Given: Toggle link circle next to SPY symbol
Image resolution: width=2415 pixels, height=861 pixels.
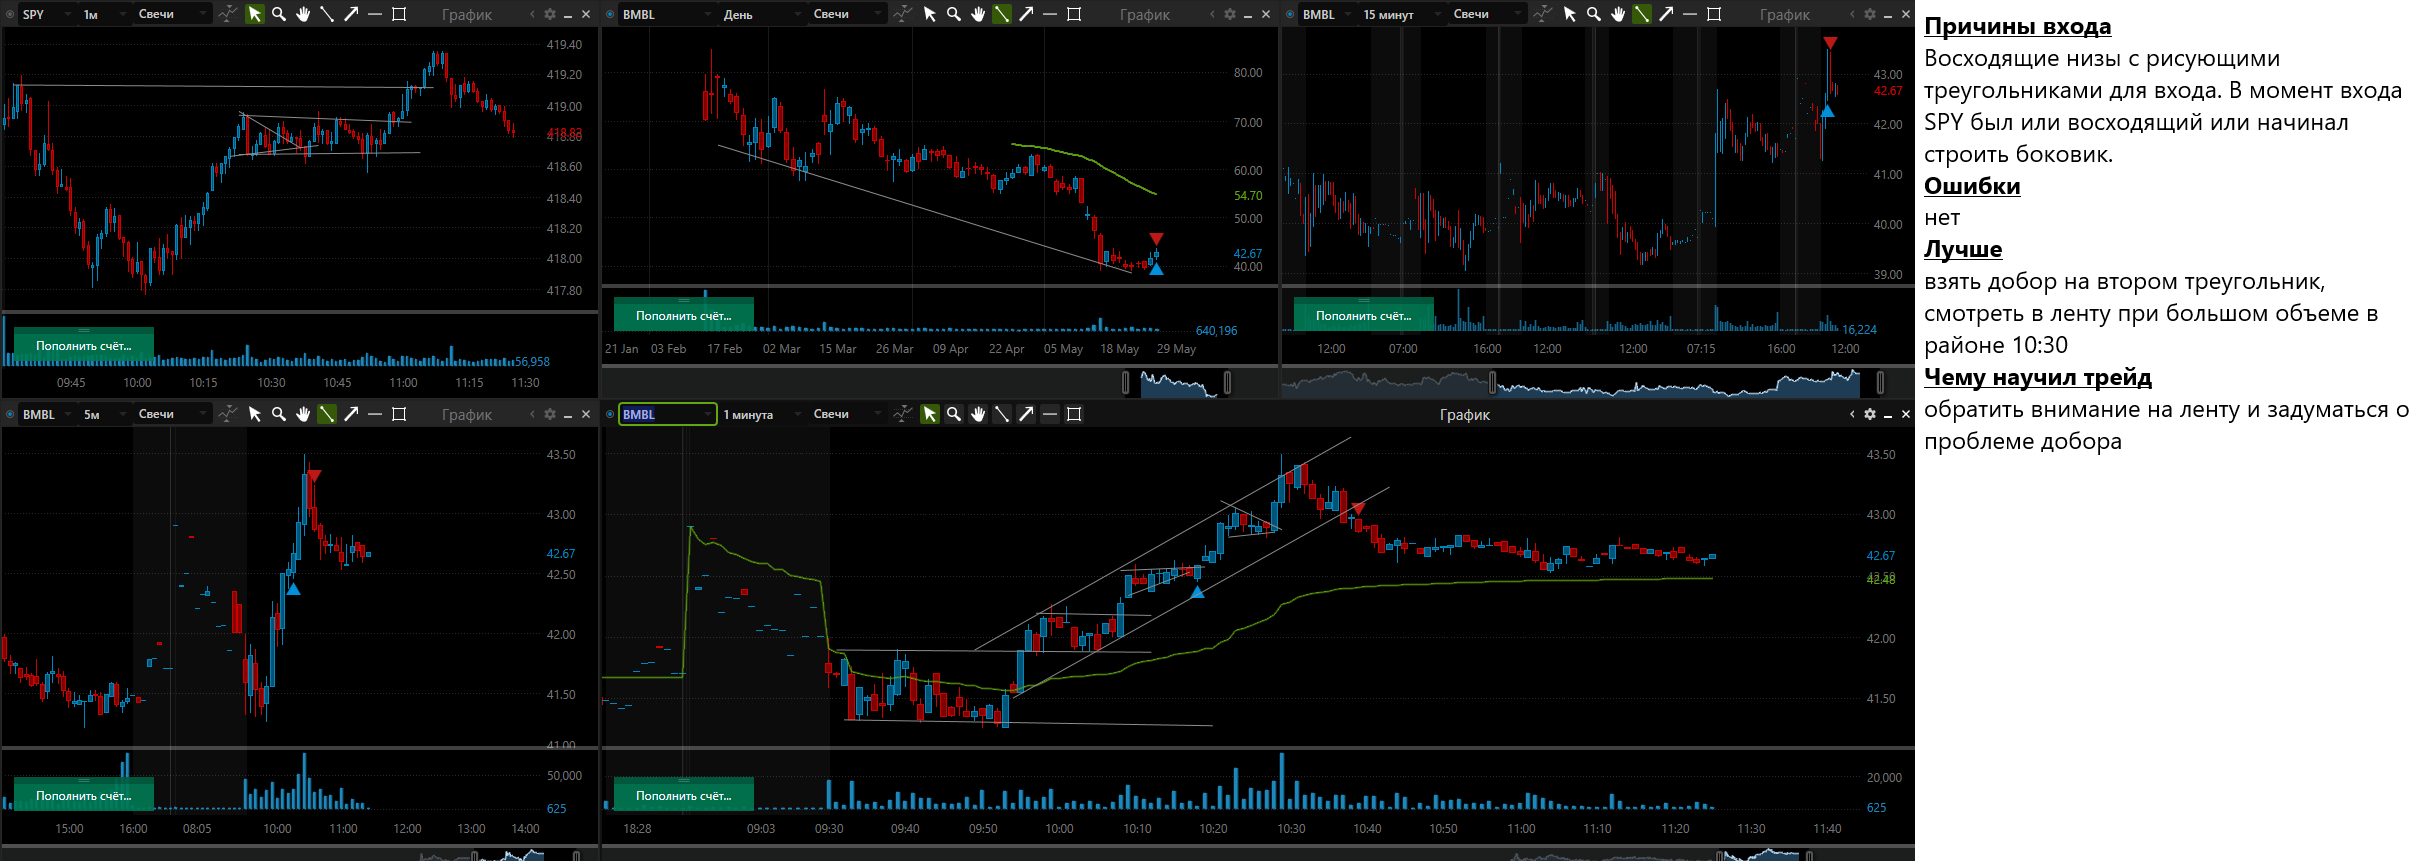Looking at the screenshot, I should [x=10, y=14].
